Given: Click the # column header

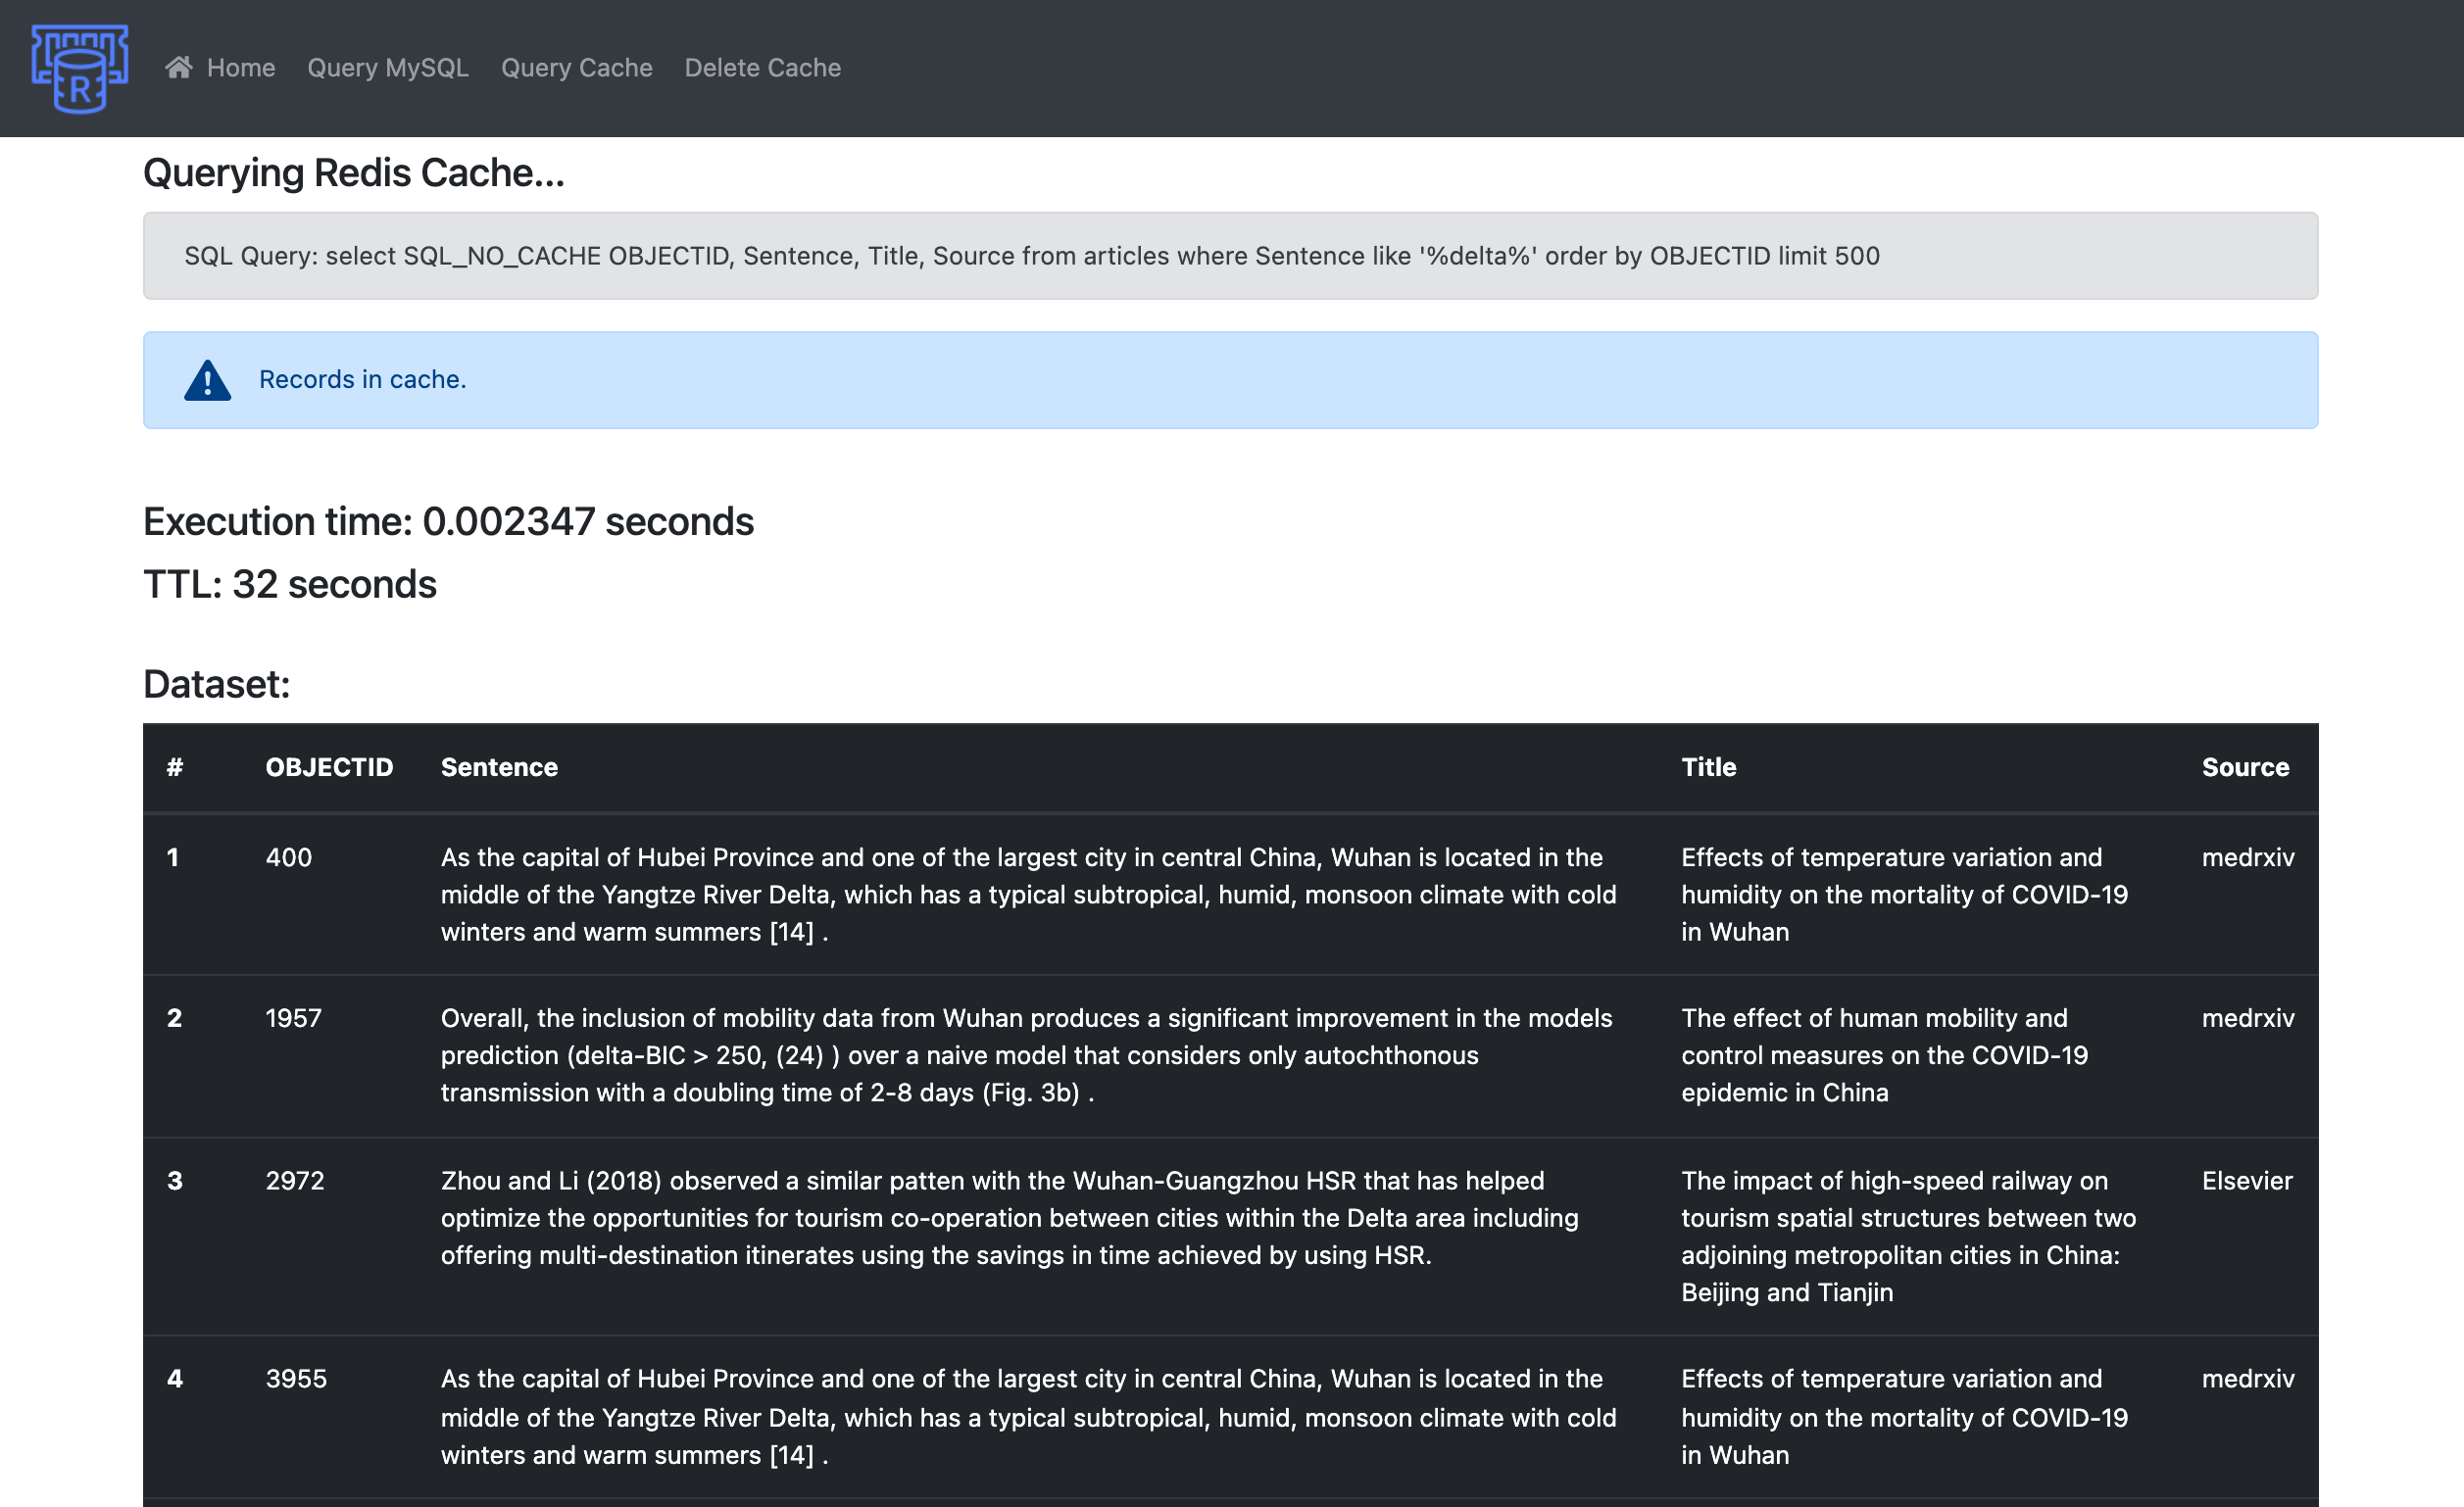Looking at the screenshot, I should [x=174, y=768].
